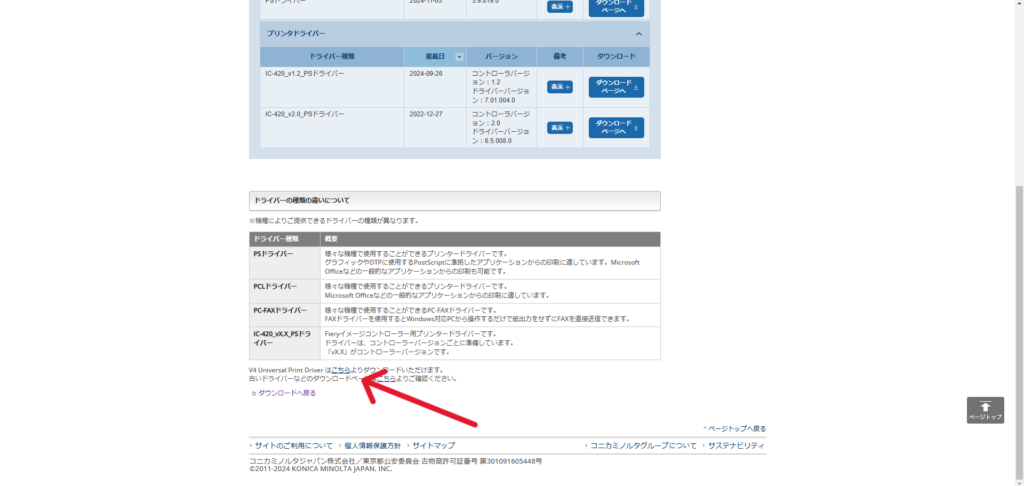Click the topmost partially visible ダウンロードページへ button
The image size is (1024, 486).
616,6
